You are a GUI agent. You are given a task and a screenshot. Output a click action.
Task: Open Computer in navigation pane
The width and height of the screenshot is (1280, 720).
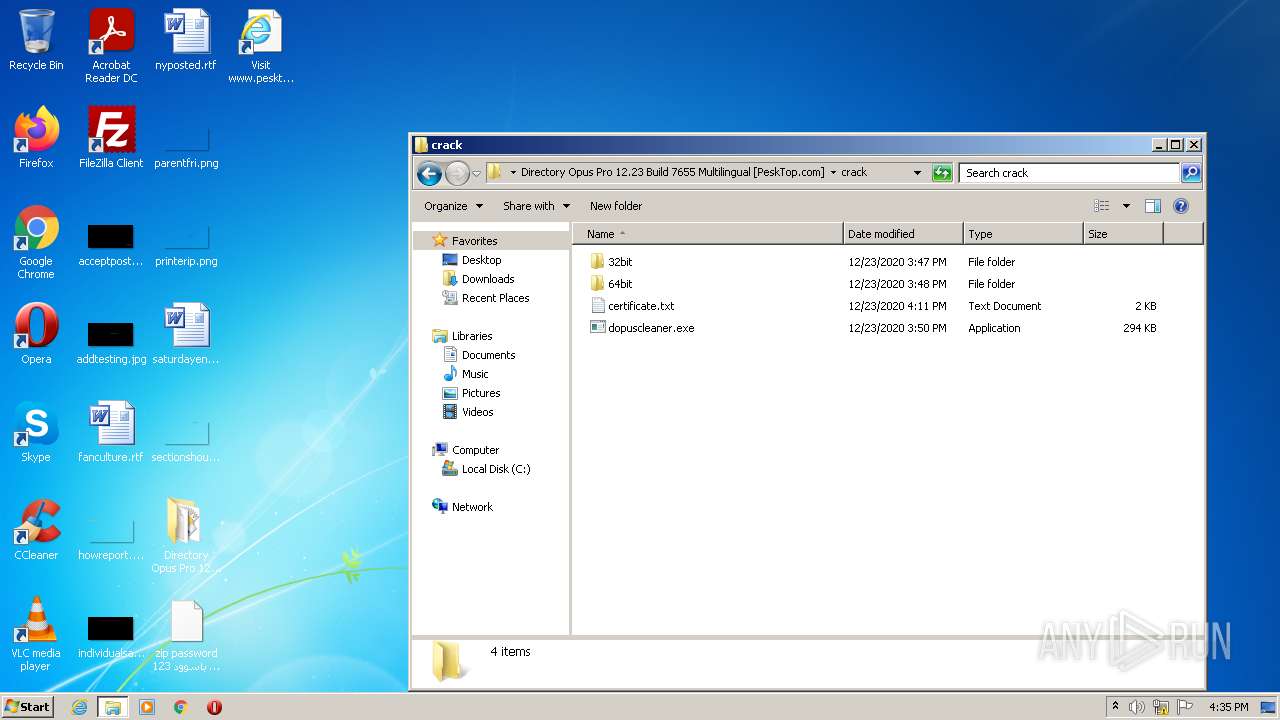point(475,450)
